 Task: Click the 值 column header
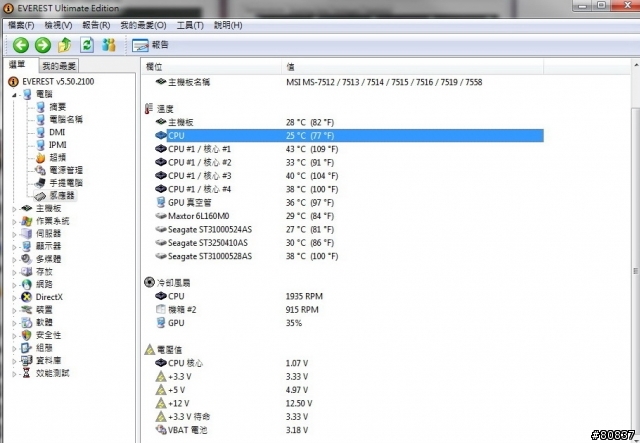(x=412, y=67)
